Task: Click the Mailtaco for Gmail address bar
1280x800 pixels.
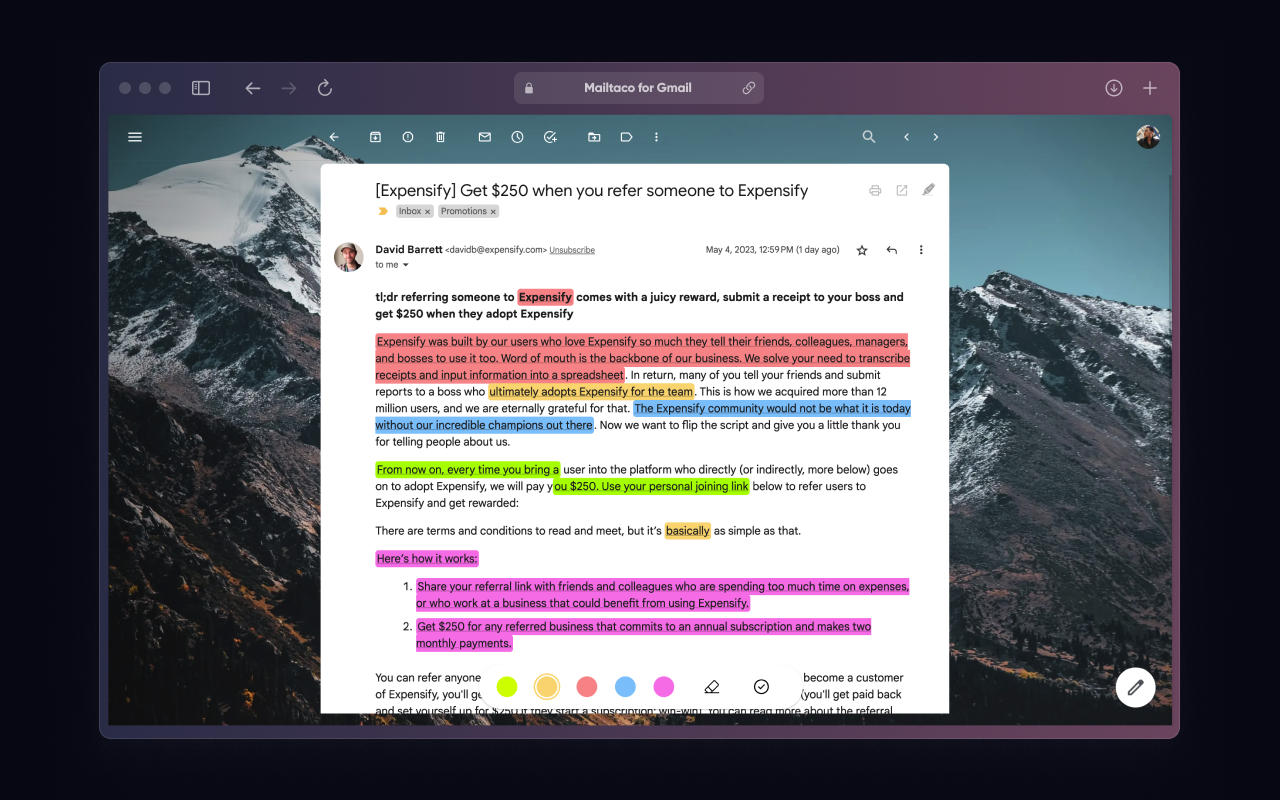Action: 638,88
